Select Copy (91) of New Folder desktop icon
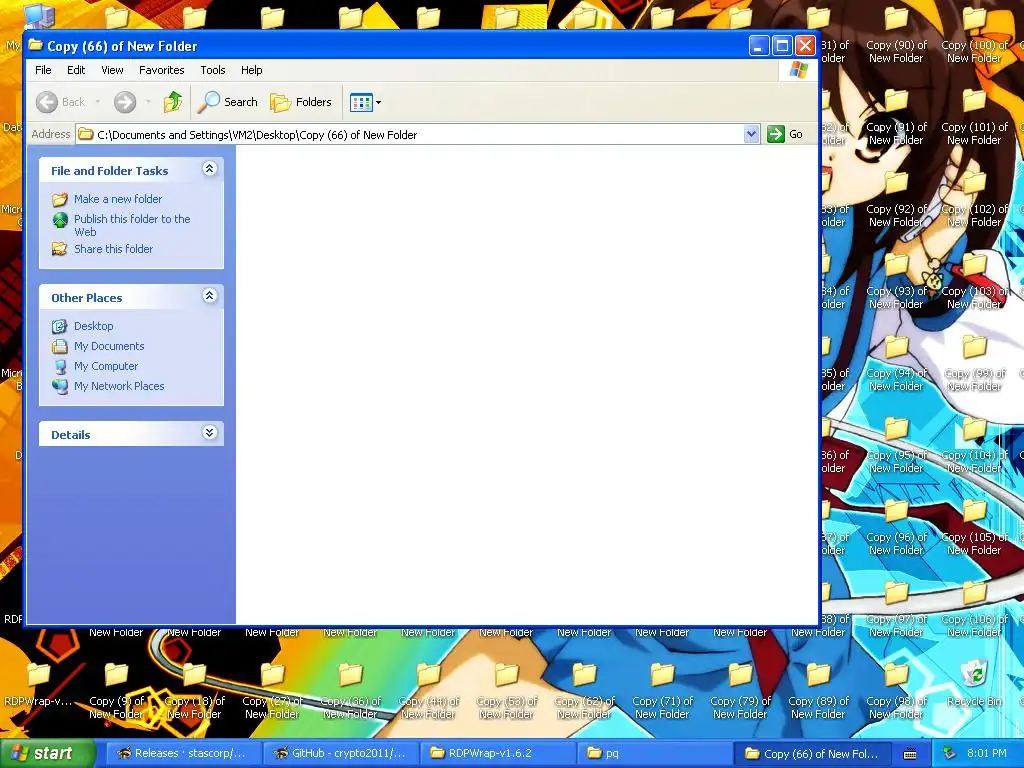The image size is (1024, 768). (897, 119)
